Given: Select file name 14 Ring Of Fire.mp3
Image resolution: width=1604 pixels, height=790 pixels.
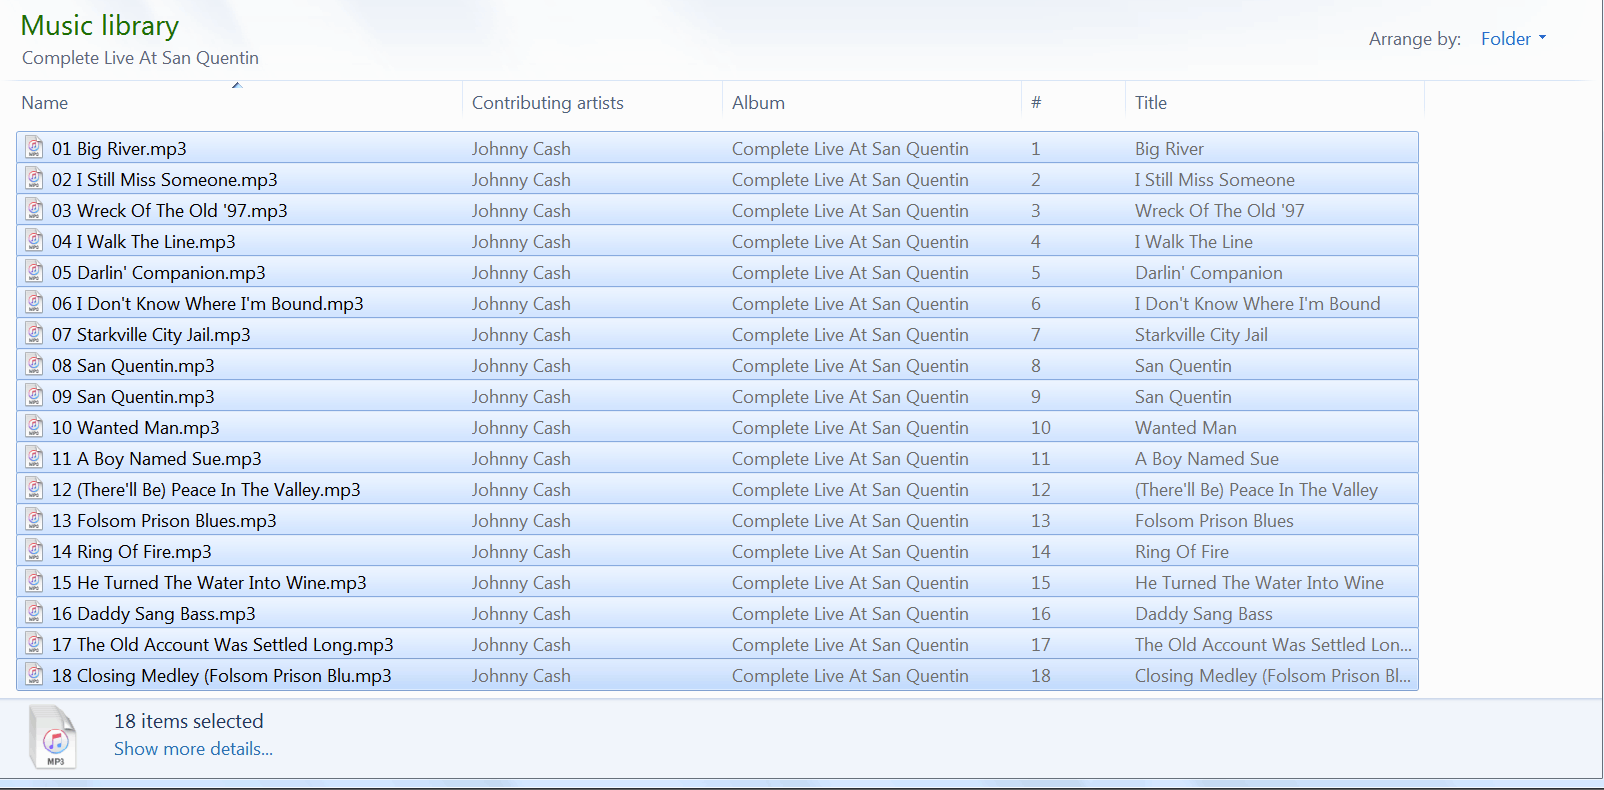Looking at the screenshot, I should [x=132, y=552].
